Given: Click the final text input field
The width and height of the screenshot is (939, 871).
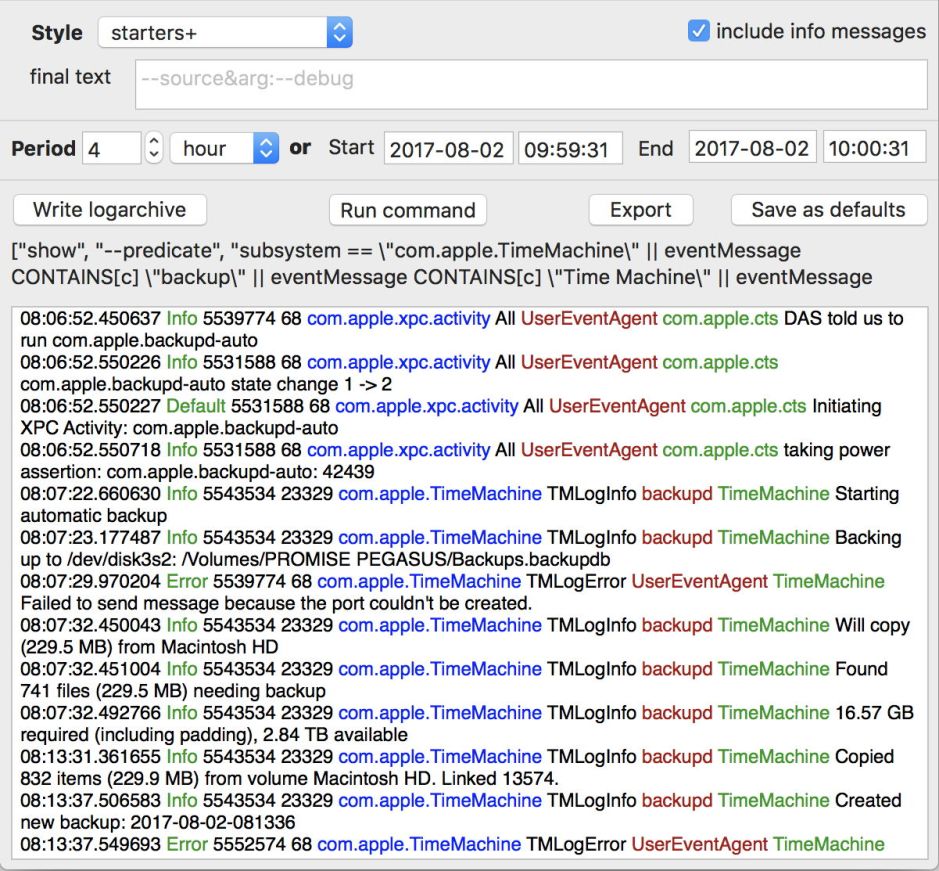Looking at the screenshot, I should (x=530, y=84).
